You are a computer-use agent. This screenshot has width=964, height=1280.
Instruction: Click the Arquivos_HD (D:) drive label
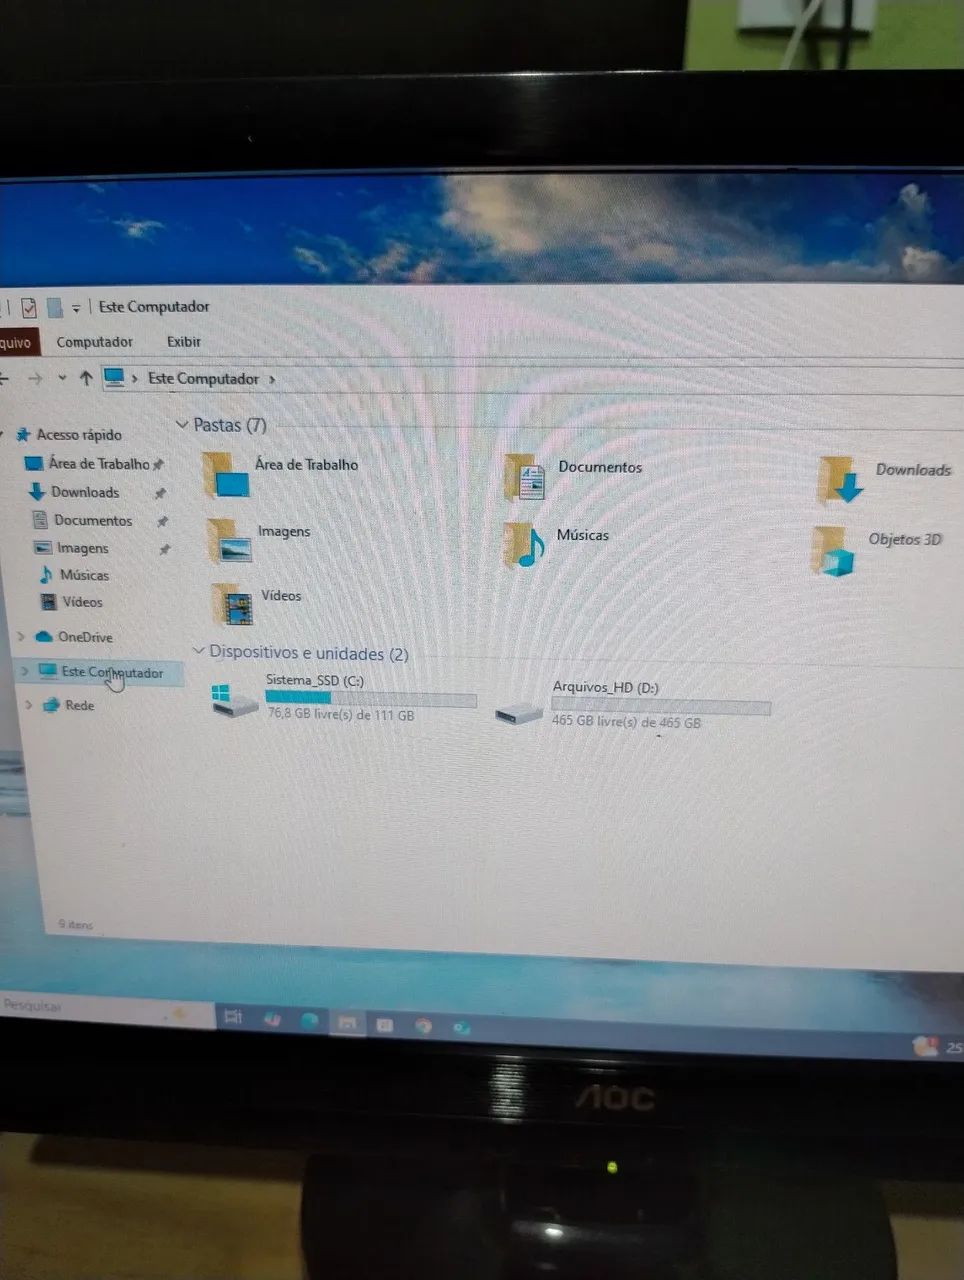click(x=606, y=687)
